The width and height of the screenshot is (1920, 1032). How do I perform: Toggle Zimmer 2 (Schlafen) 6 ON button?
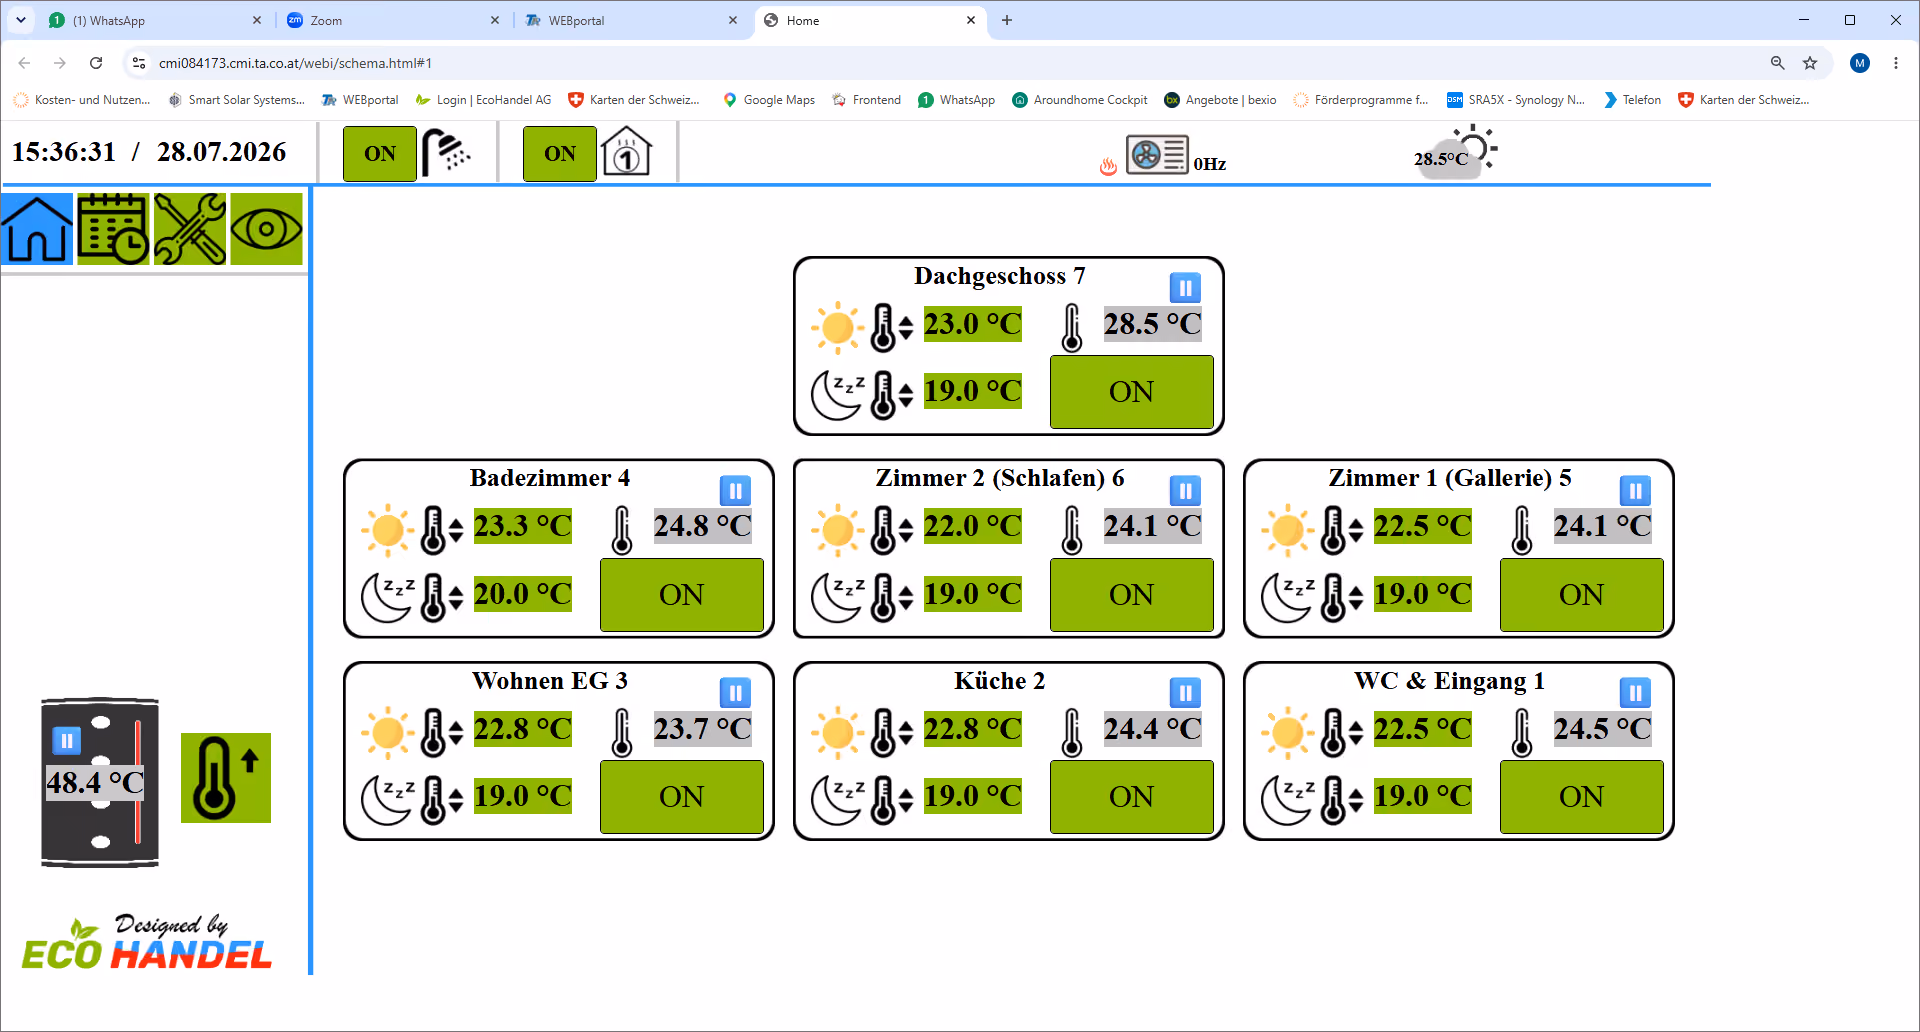(x=1132, y=595)
